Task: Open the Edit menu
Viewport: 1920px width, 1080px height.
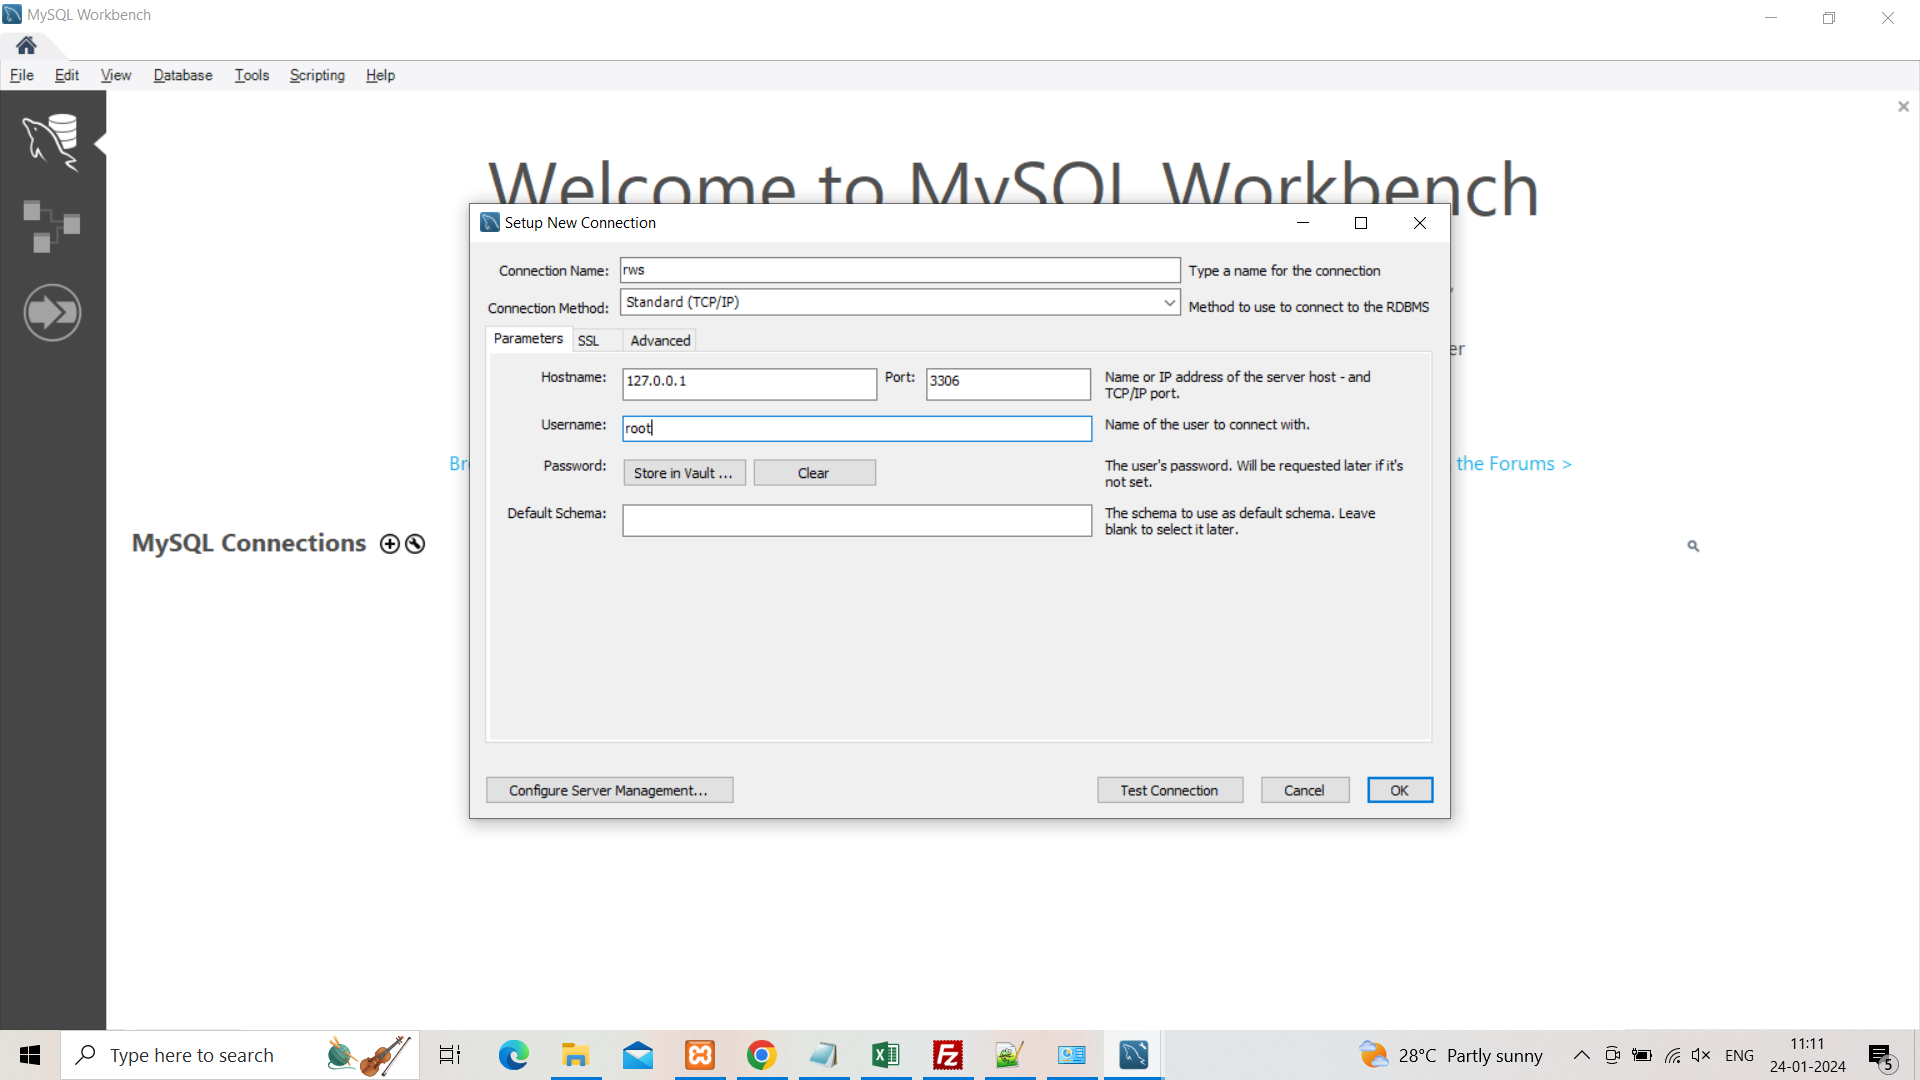Action: 67,75
